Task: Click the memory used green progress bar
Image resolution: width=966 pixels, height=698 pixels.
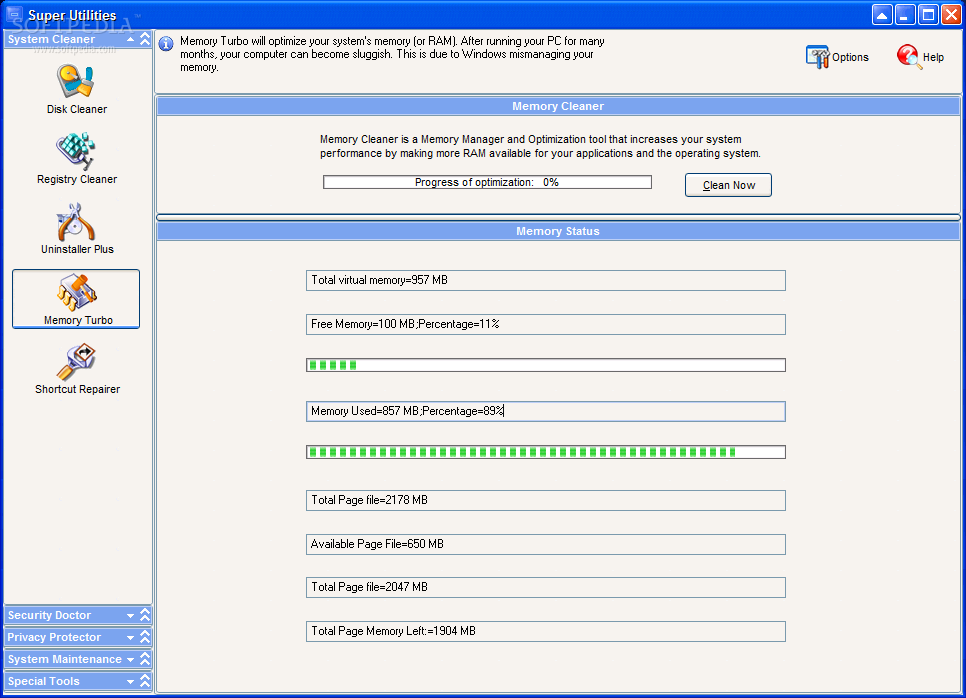Action: point(546,452)
